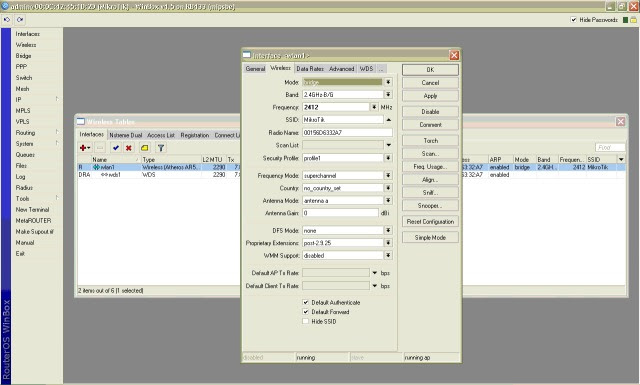Image resolution: width=640 pixels, height=385 pixels.
Task: Open the Frequency dropdown arrow
Action: (374, 107)
